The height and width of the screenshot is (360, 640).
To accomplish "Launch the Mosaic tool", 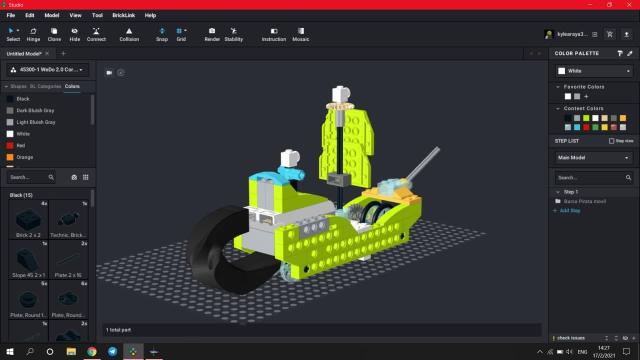I will [300, 35].
